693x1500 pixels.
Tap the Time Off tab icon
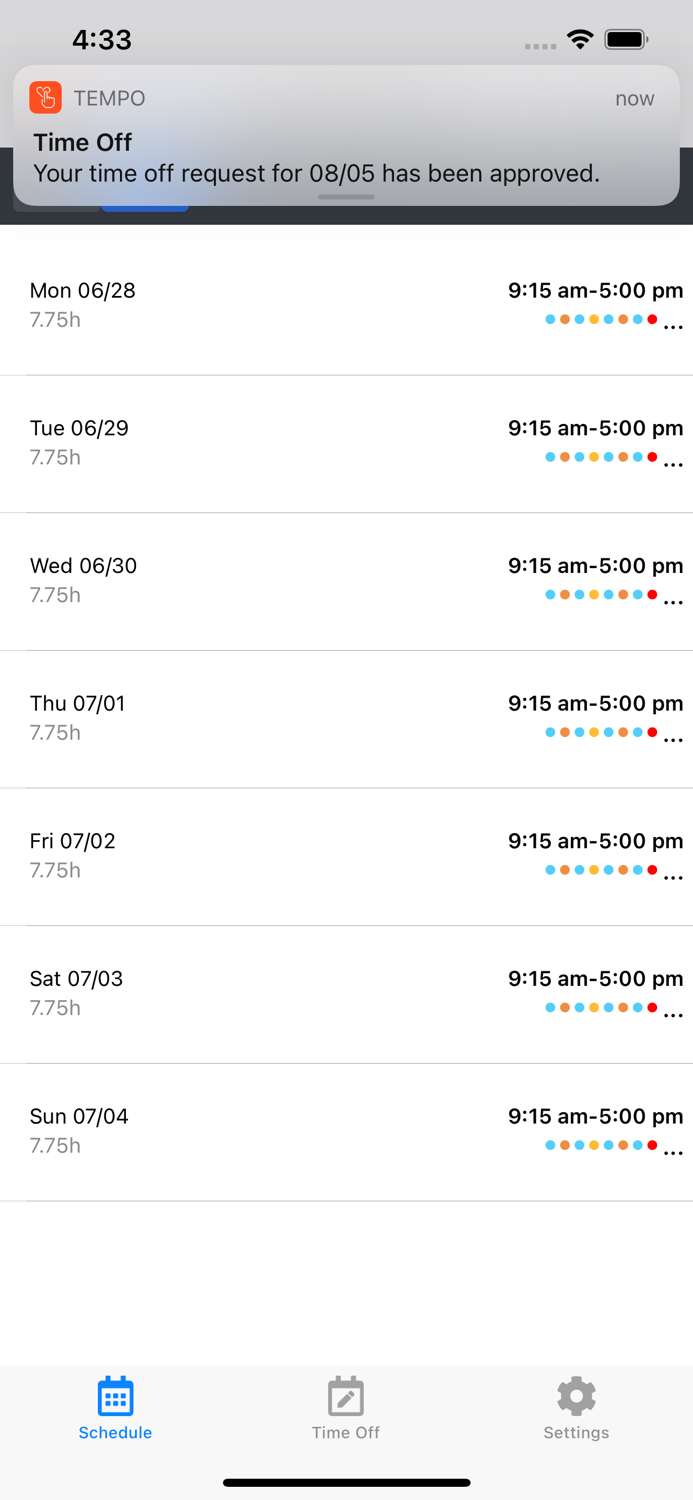click(345, 1396)
